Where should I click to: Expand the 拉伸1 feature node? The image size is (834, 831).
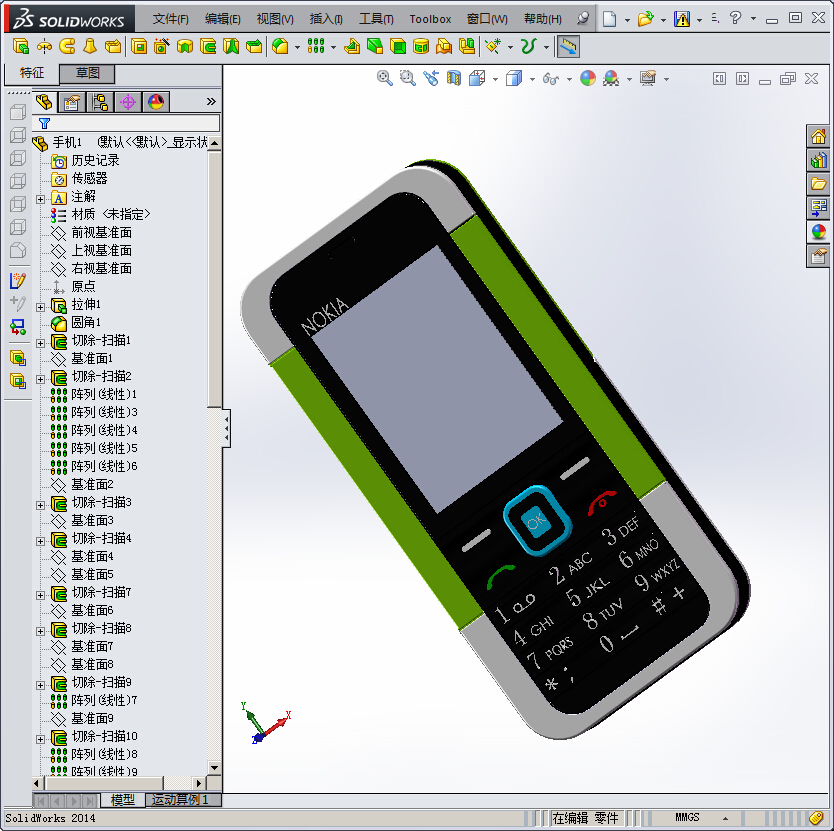tap(40, 308)
